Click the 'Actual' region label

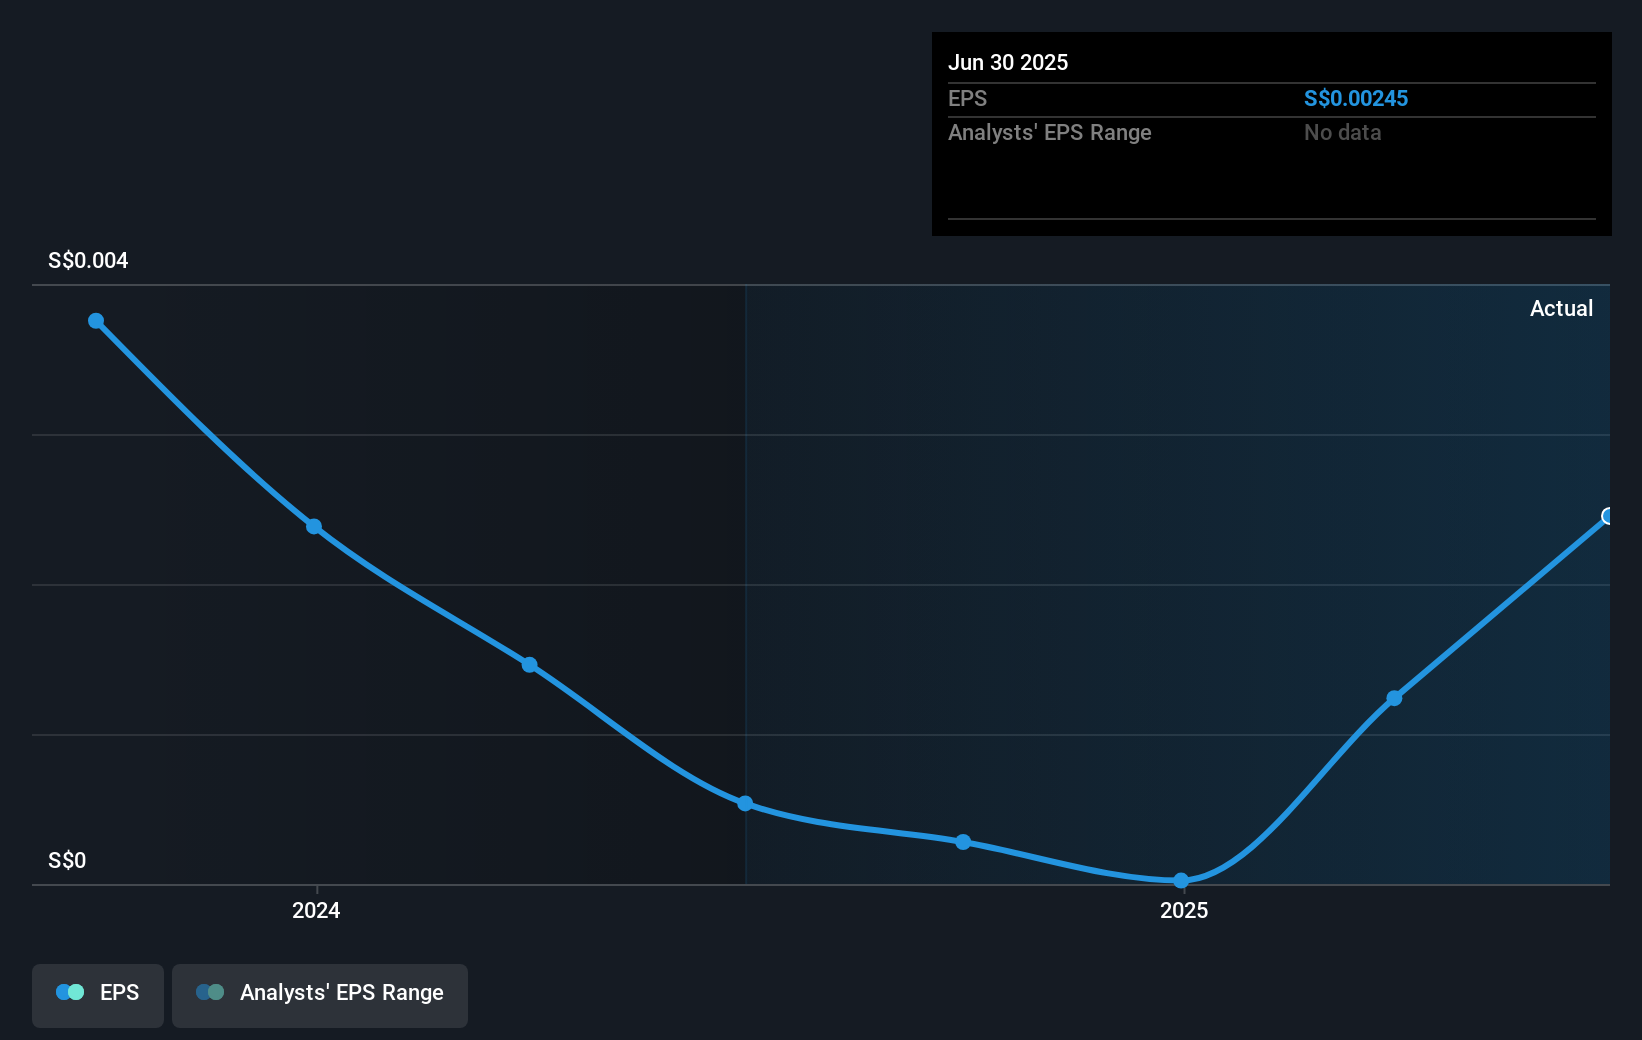1561,308
